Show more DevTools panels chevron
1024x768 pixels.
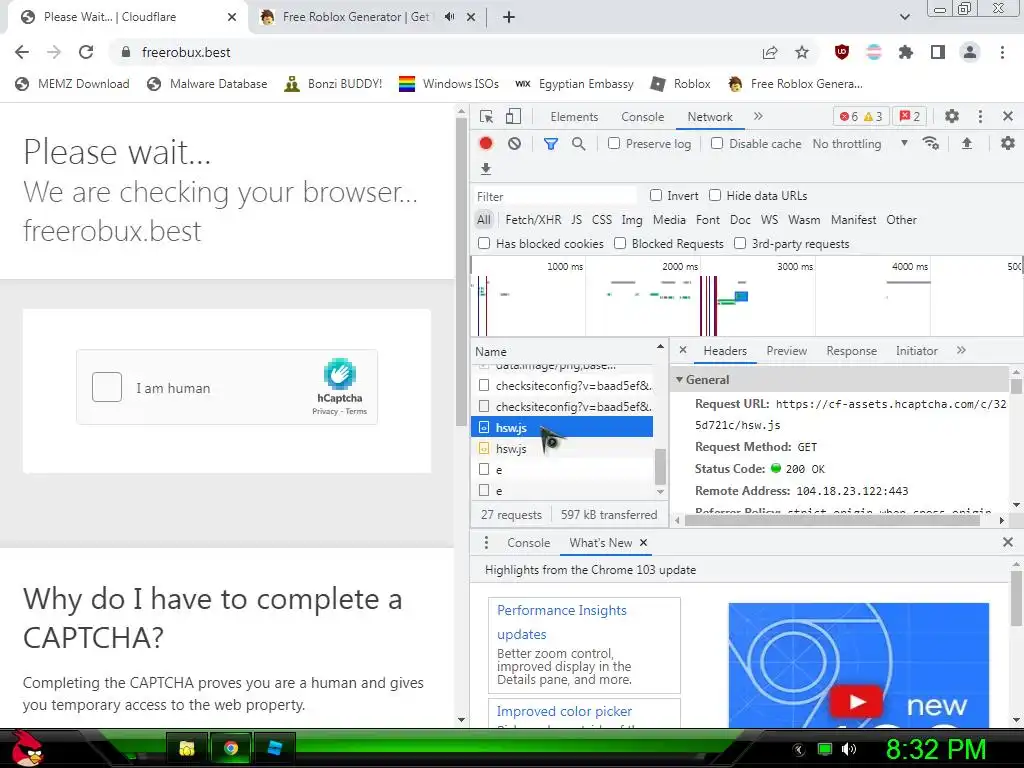click(758, 116)
